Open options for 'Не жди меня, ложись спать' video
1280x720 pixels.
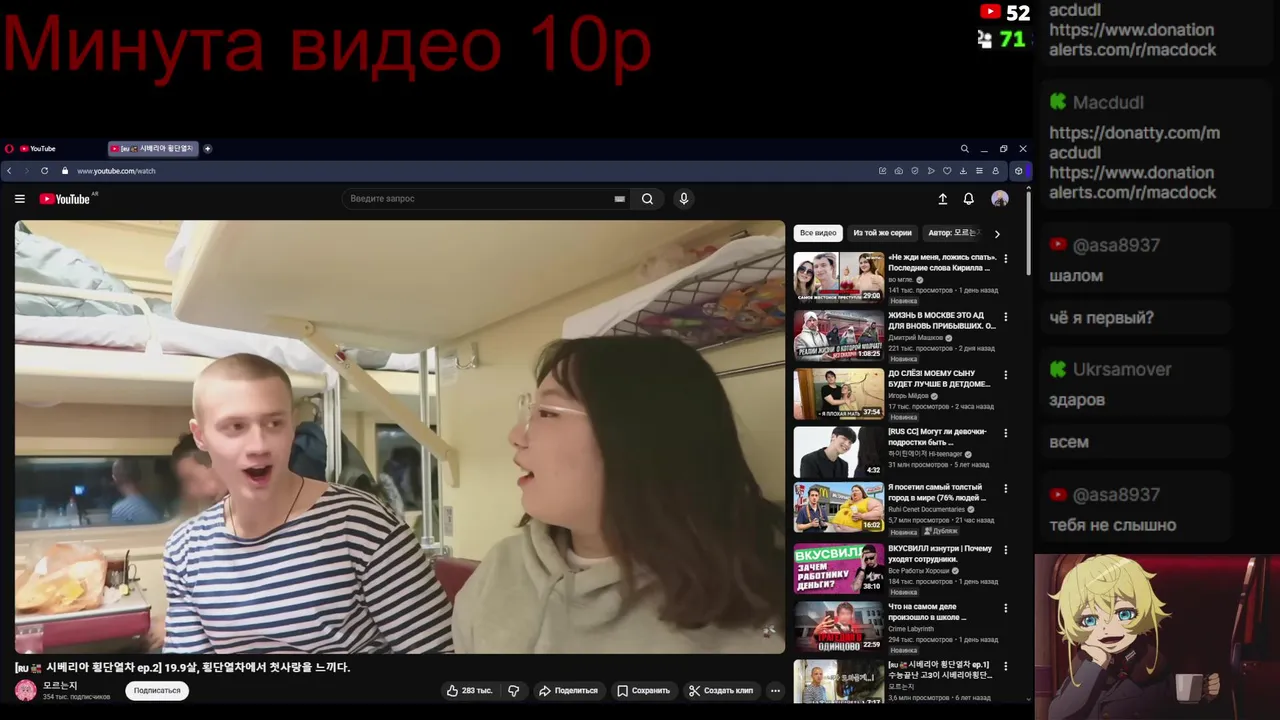[1005, 259]
